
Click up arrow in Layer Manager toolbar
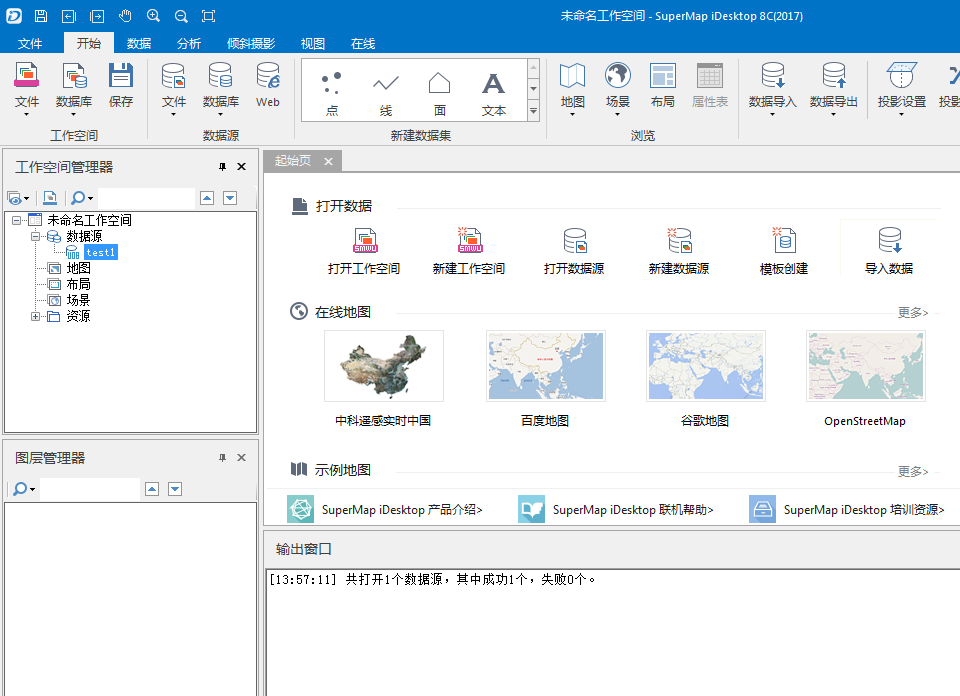(152, 488)
